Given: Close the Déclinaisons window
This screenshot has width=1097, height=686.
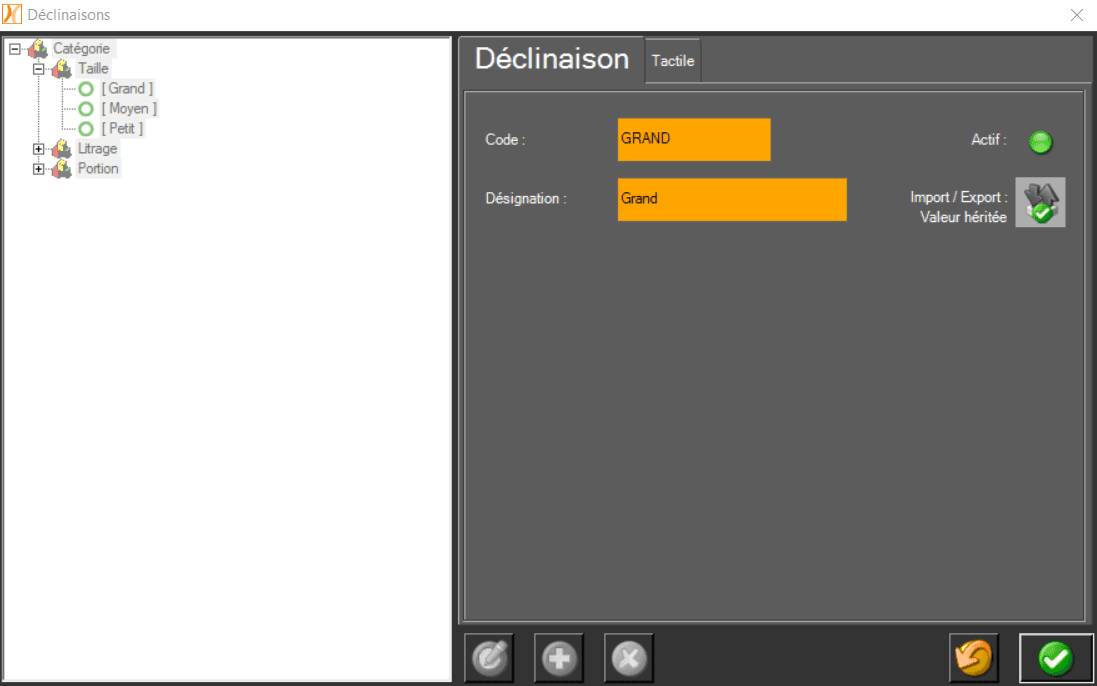Looking at the screenshot, I should [x=1077, y=15].
